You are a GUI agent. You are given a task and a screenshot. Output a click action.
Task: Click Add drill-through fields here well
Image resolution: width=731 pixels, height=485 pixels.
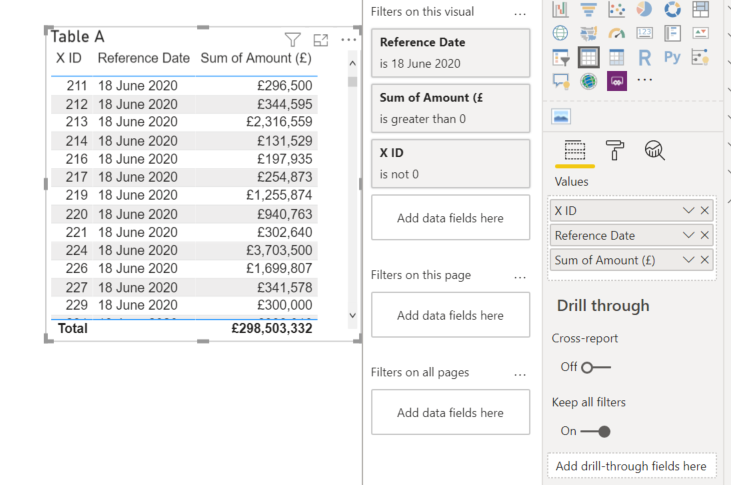[632, 465]
